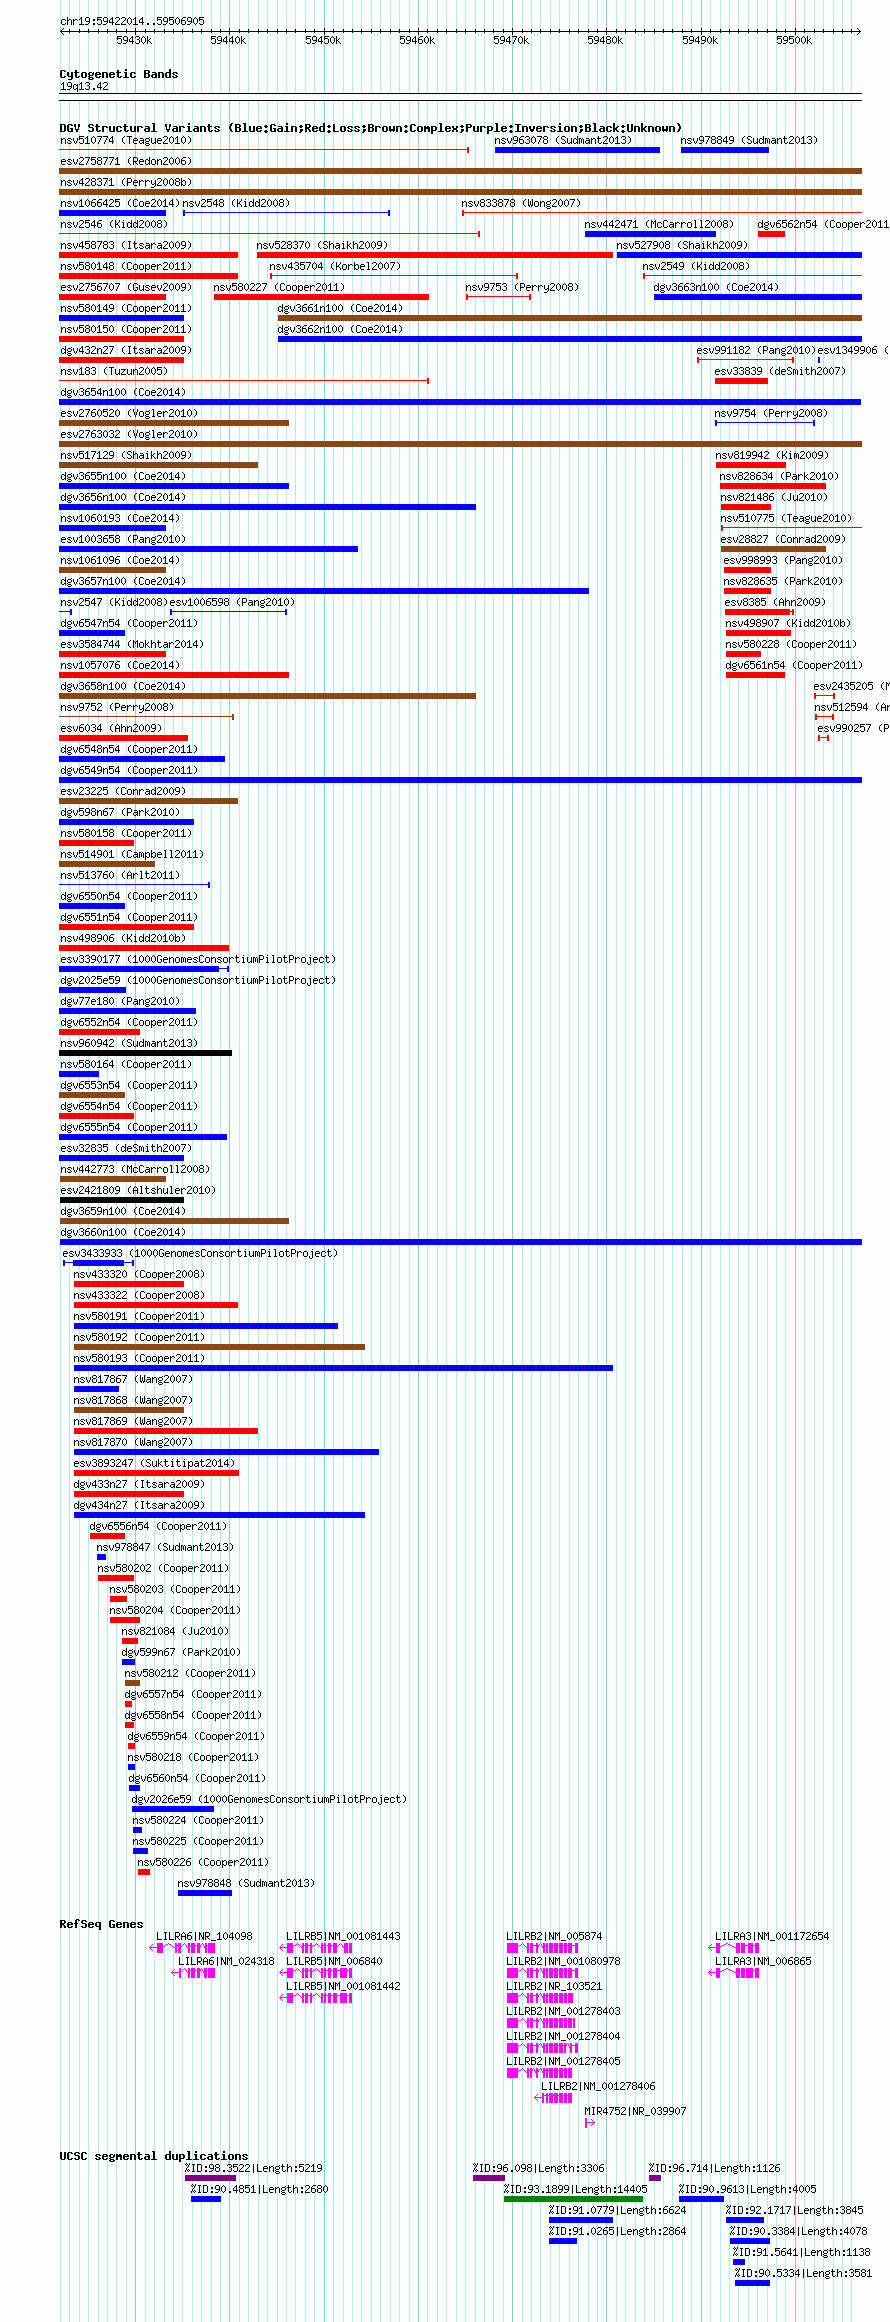Click nsv9752 (Perry2008) label
This screenshot has width=890, height=2322.
coord(117,707)
